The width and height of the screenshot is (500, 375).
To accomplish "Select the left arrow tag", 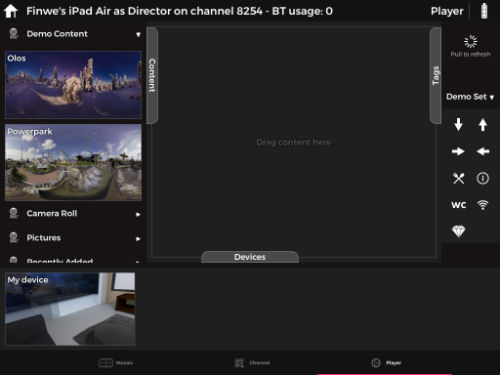I will (x=483, y=152).
